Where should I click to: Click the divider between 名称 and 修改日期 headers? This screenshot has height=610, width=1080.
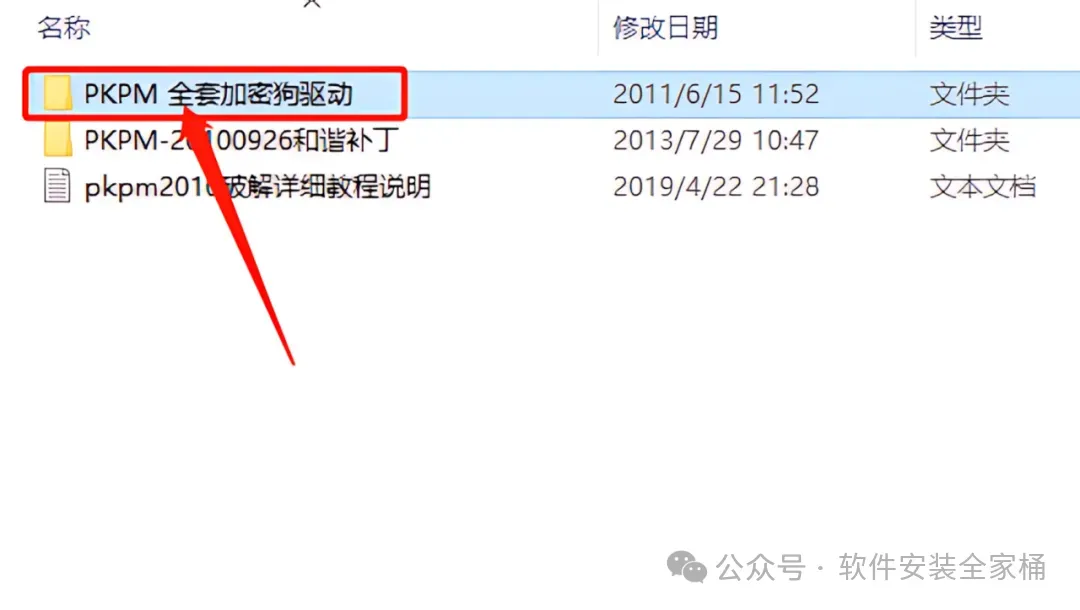tap(598, 28)
